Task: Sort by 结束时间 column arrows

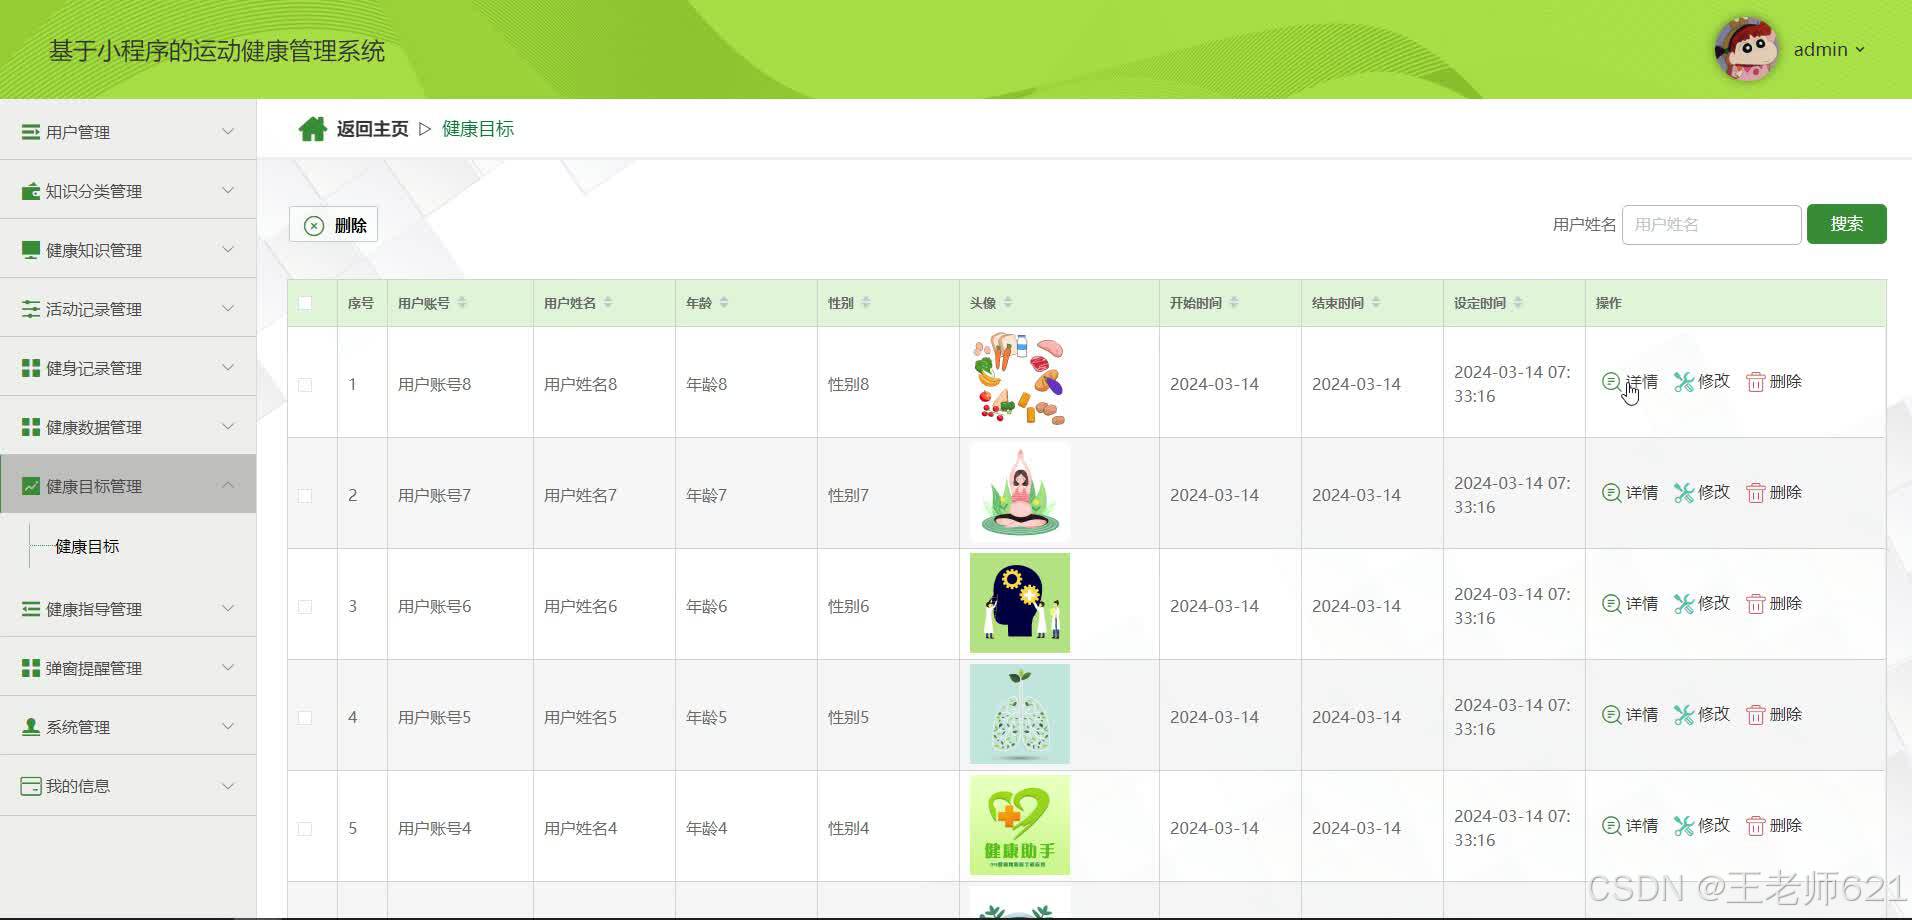Action: [1376, 303]
